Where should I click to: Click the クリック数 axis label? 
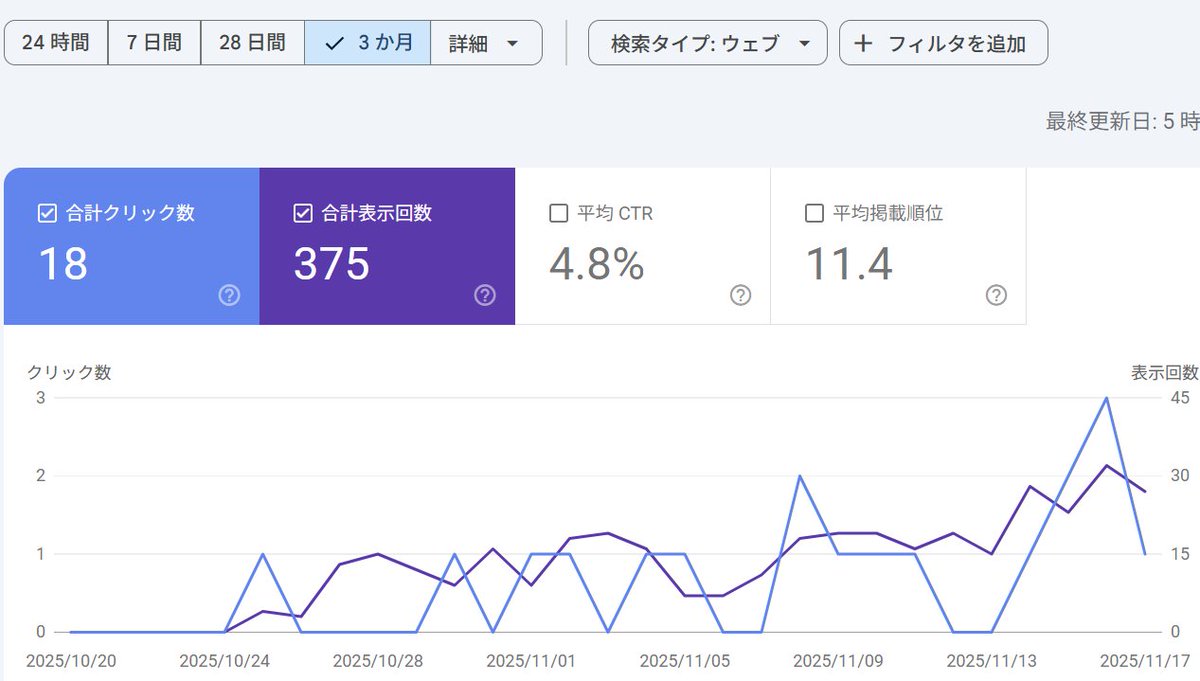click(68, 373)
